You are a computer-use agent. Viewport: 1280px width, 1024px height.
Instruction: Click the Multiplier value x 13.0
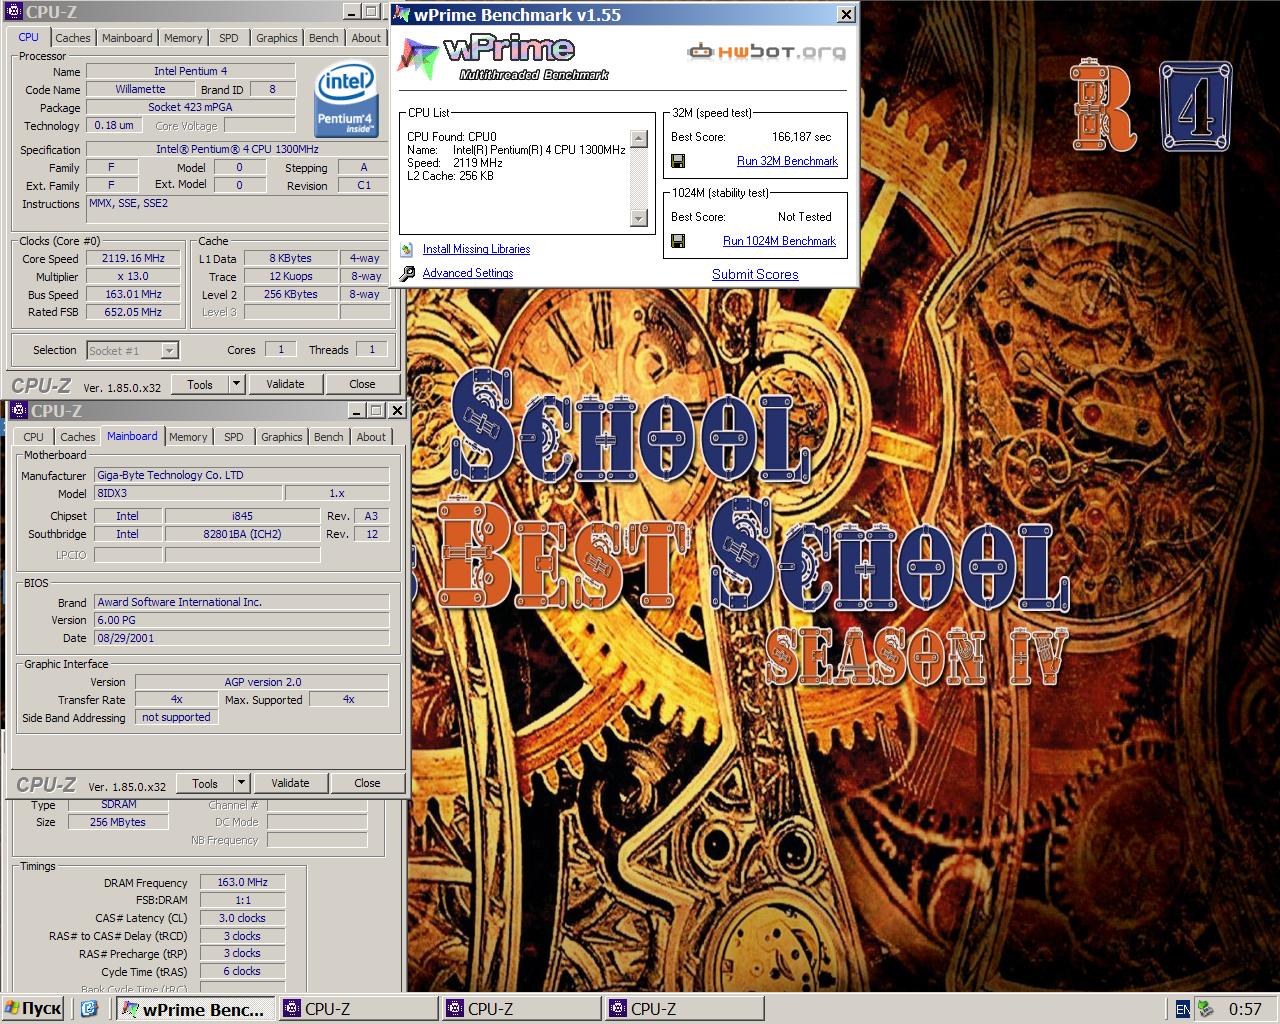[132, 276]
